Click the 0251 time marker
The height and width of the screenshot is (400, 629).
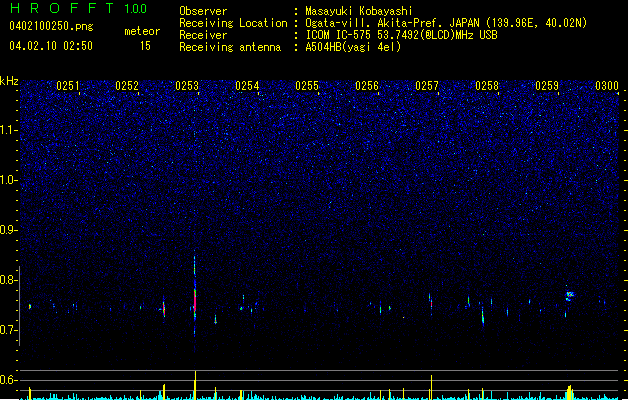tap(68, 86)
